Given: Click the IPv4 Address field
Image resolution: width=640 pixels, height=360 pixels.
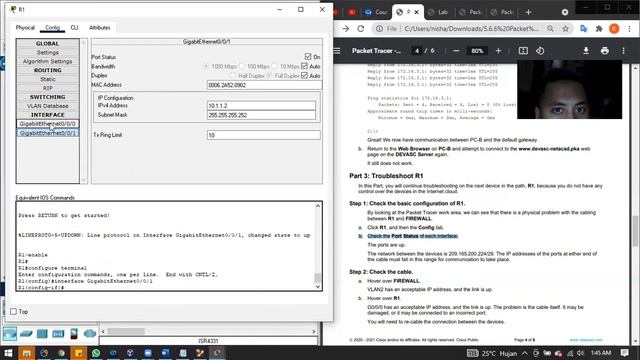Looking at the screenshot, I should tap(261, 106).
